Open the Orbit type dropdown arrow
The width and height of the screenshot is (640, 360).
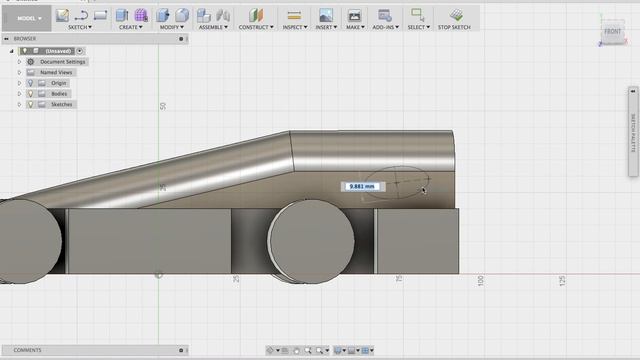coord(278,350)
